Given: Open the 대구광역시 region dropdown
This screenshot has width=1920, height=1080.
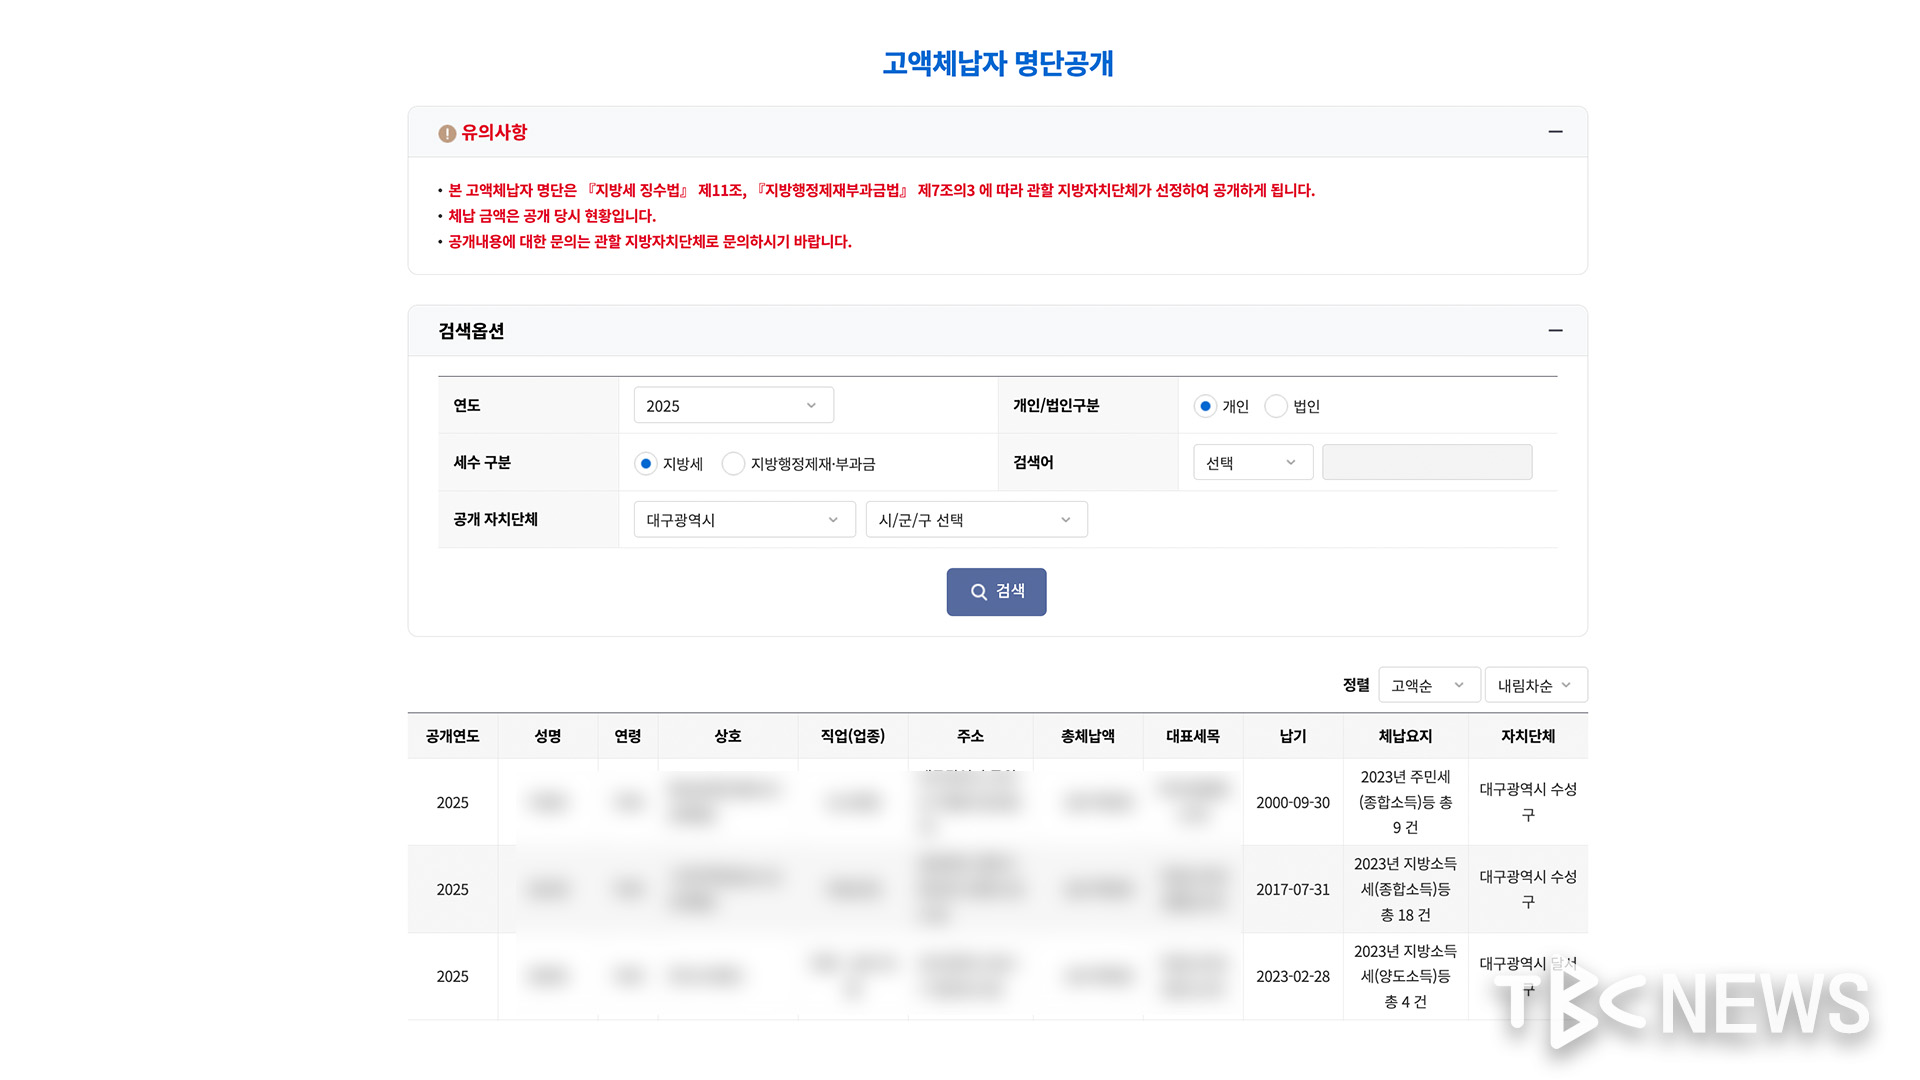Looking at the screenshot, I should click(x=744, y=519).
